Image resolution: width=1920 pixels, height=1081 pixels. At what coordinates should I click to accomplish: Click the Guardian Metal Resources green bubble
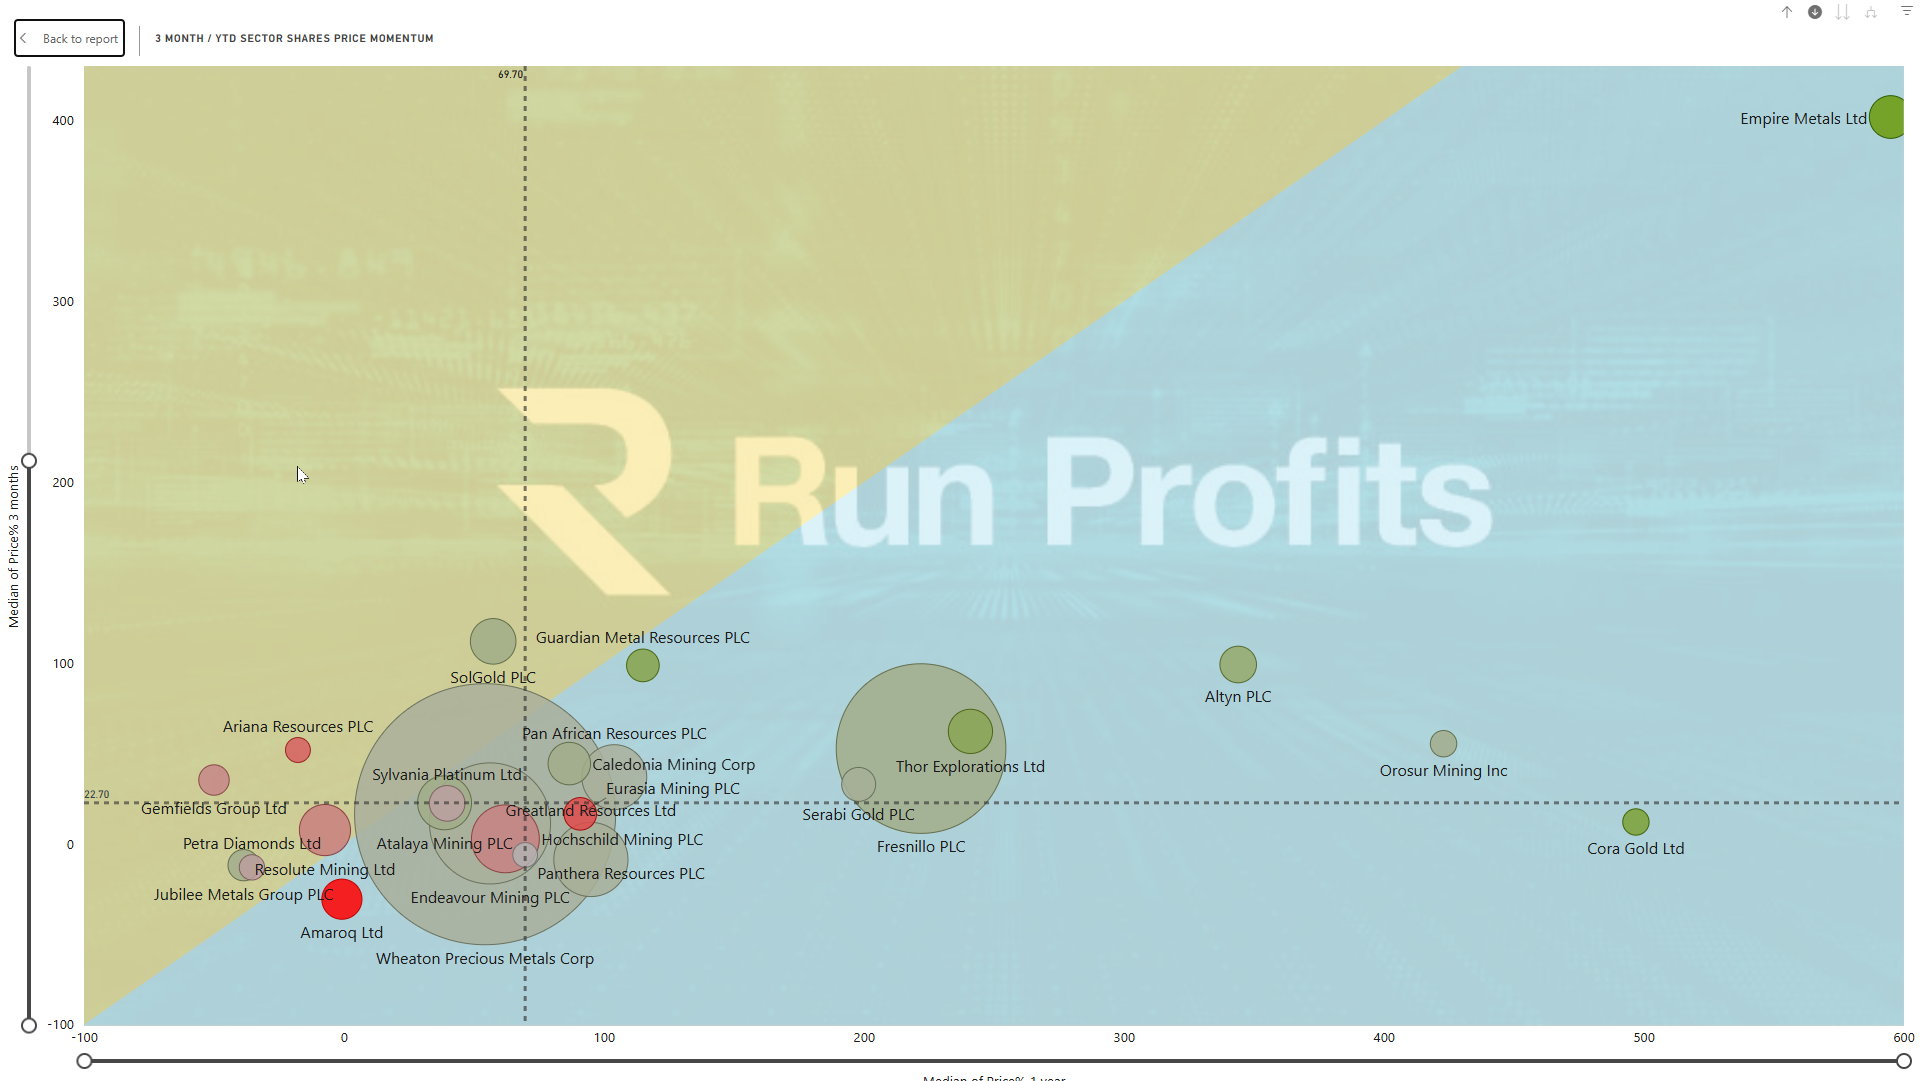pyautogui.click(x=643, y=665)
